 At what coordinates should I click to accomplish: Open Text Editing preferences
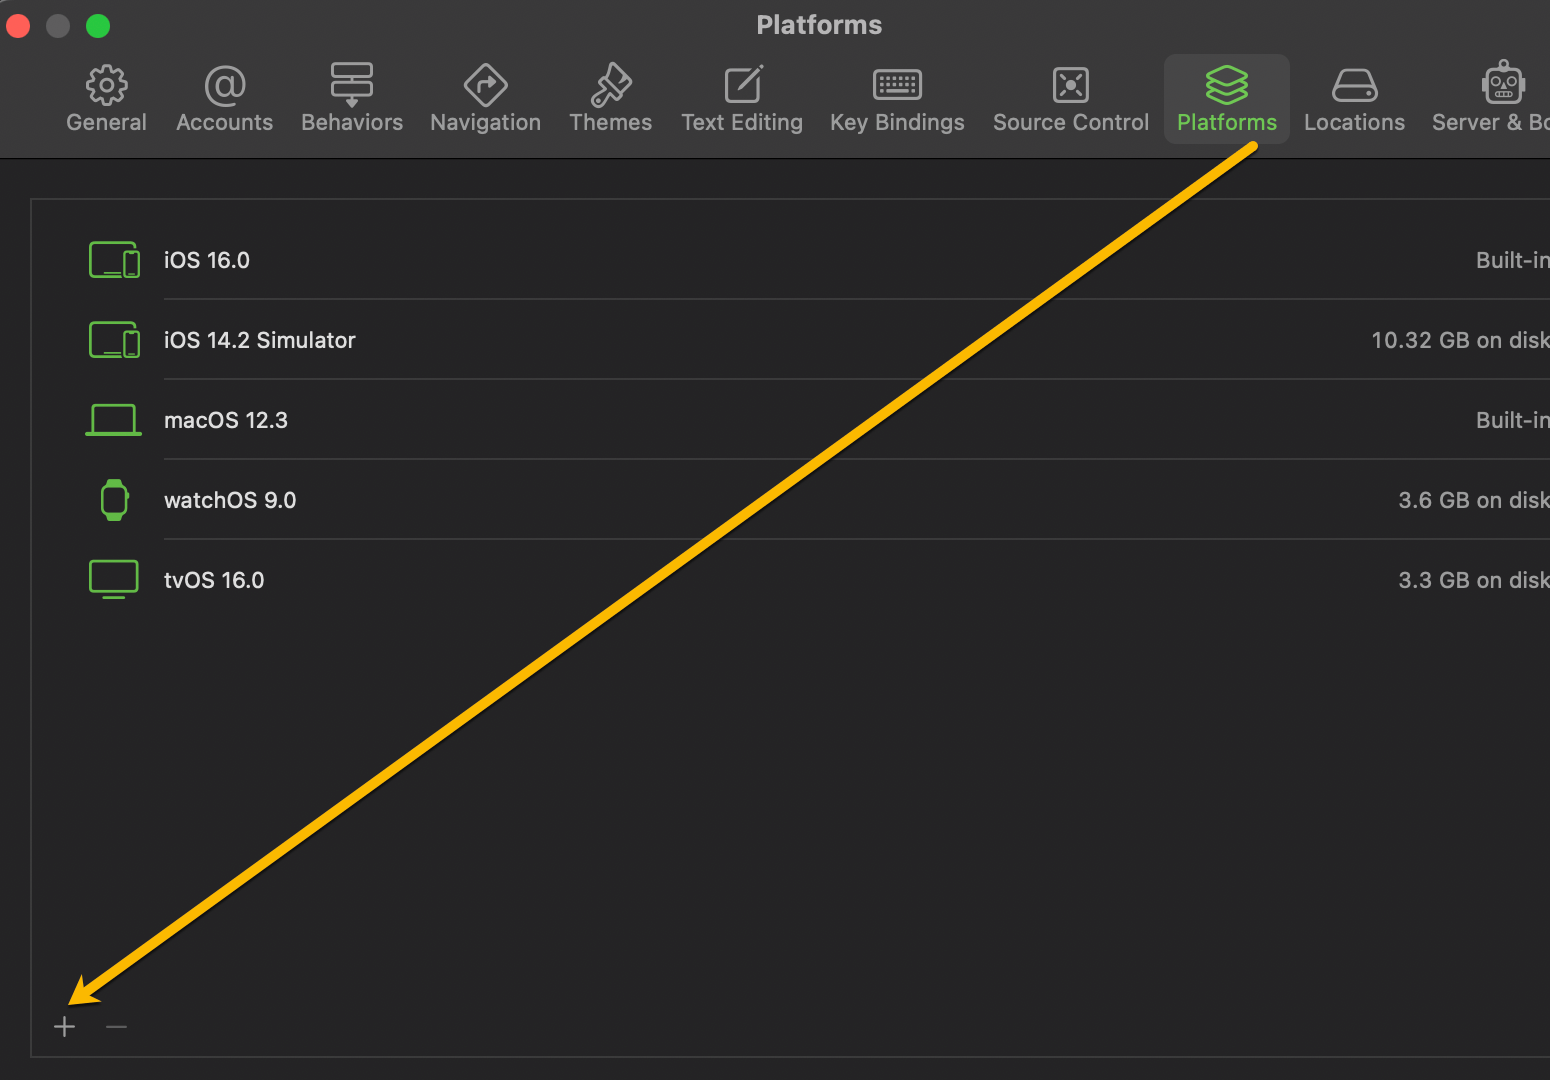pos(741,97)
